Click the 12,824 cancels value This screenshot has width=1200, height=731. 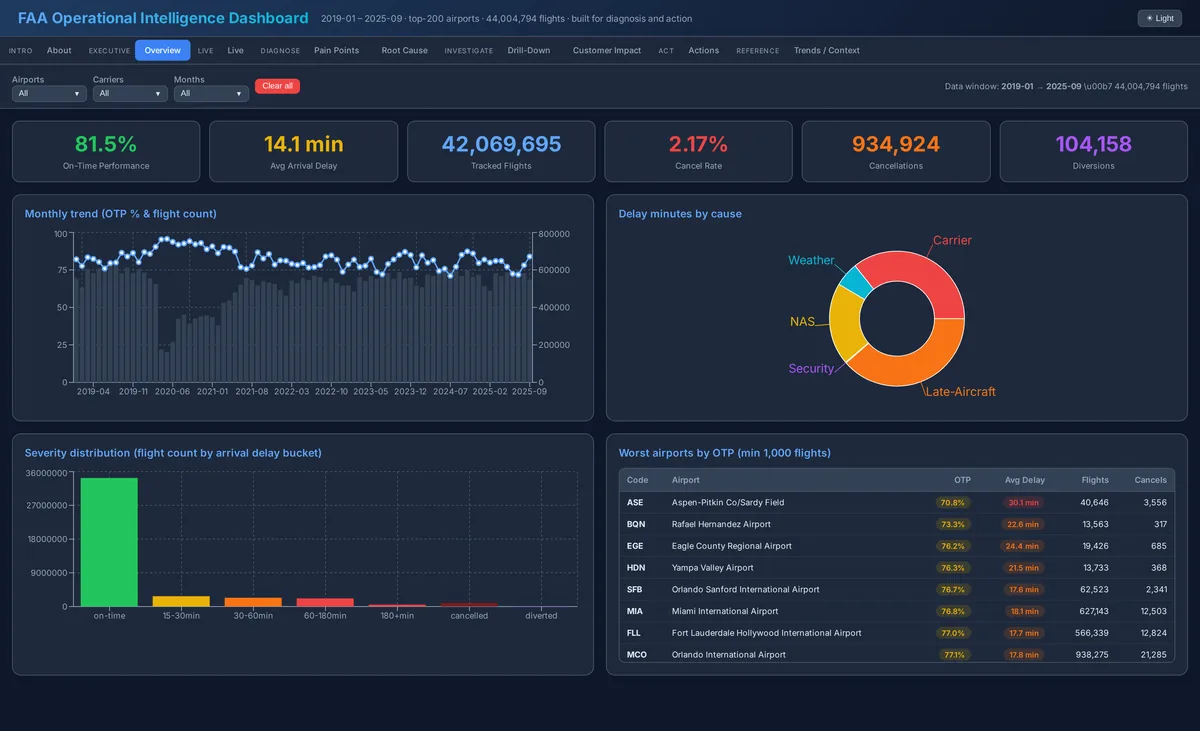[1153, 633]
